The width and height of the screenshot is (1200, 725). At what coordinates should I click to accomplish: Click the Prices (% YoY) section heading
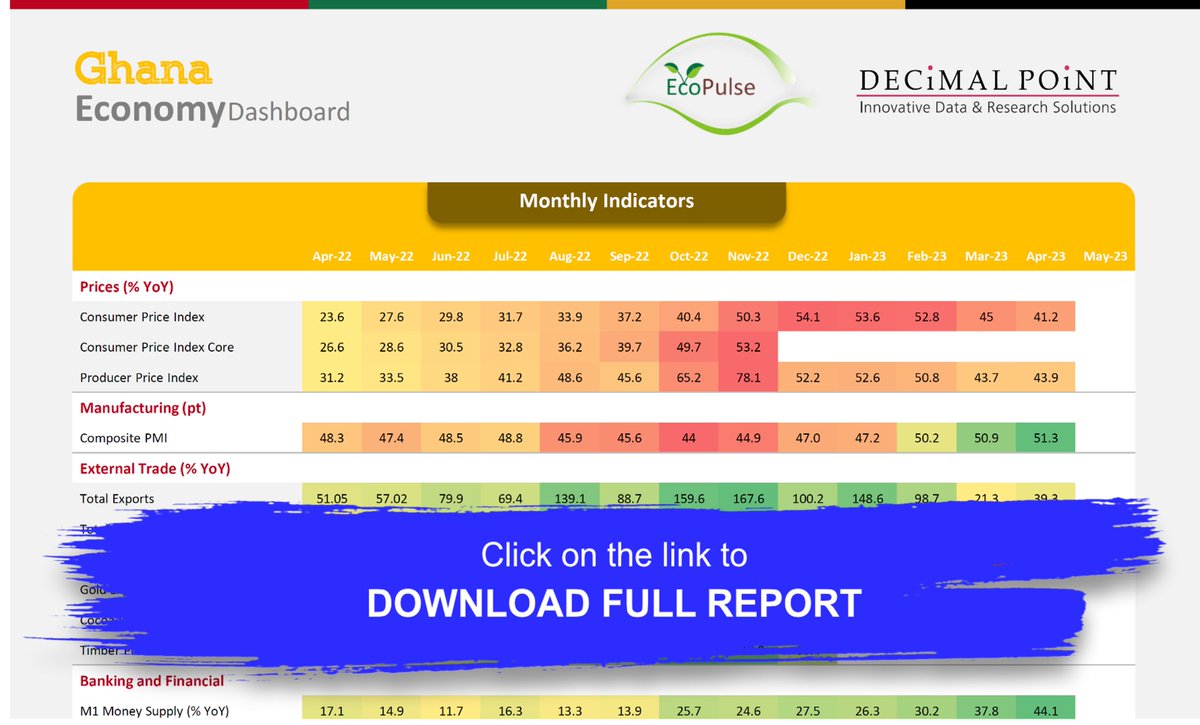pos(127,287)
